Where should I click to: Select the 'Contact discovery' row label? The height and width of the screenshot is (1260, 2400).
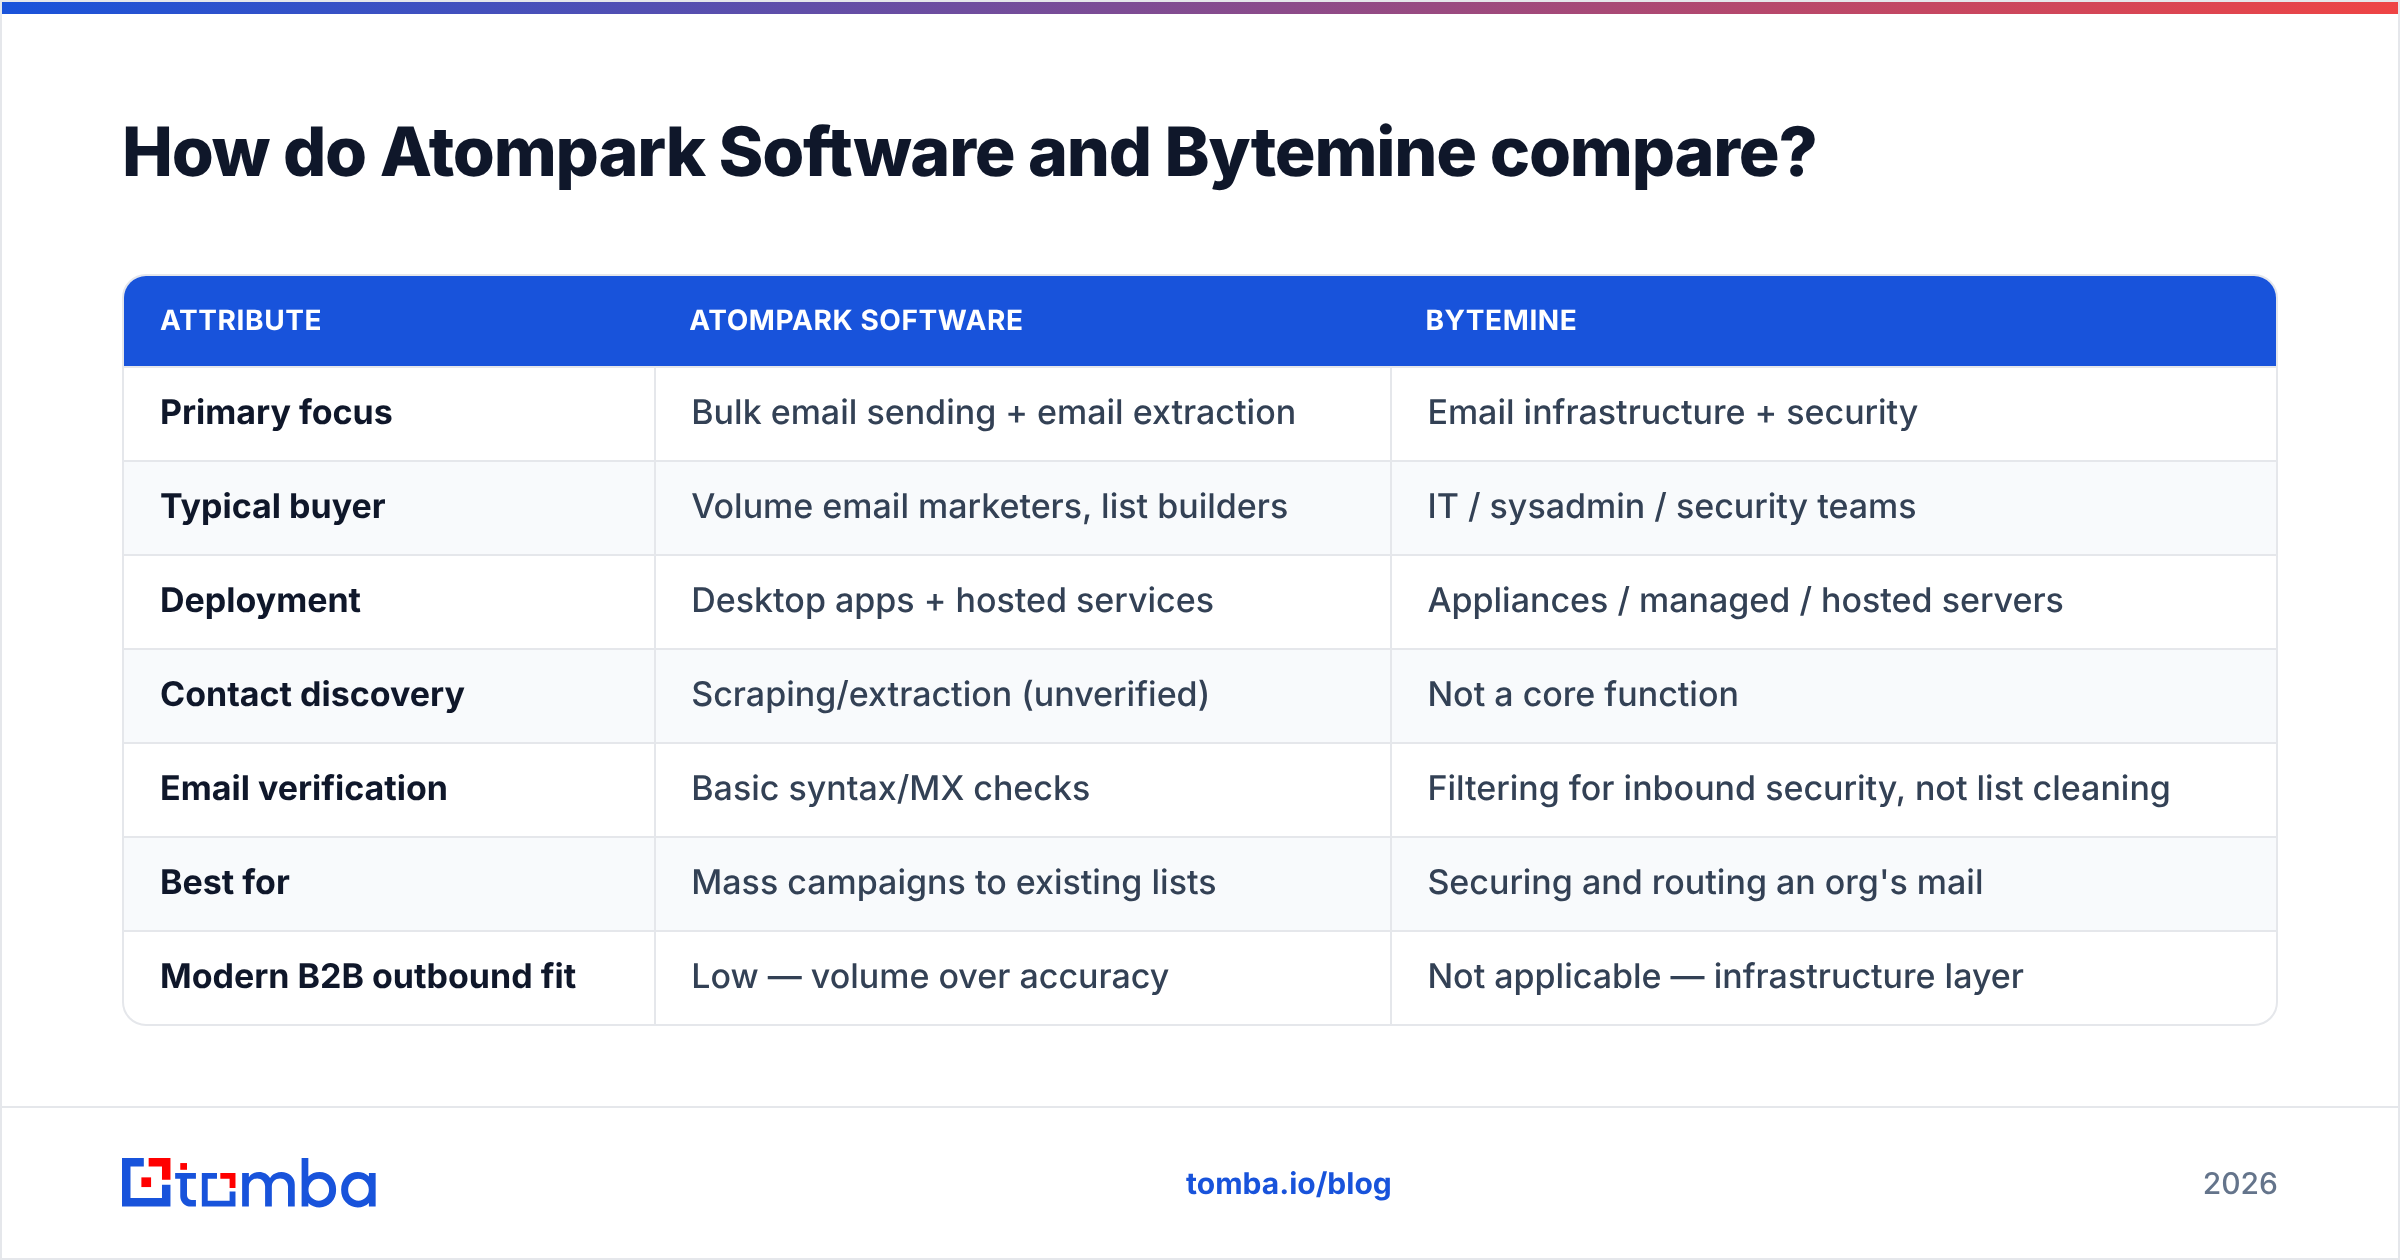312,694
